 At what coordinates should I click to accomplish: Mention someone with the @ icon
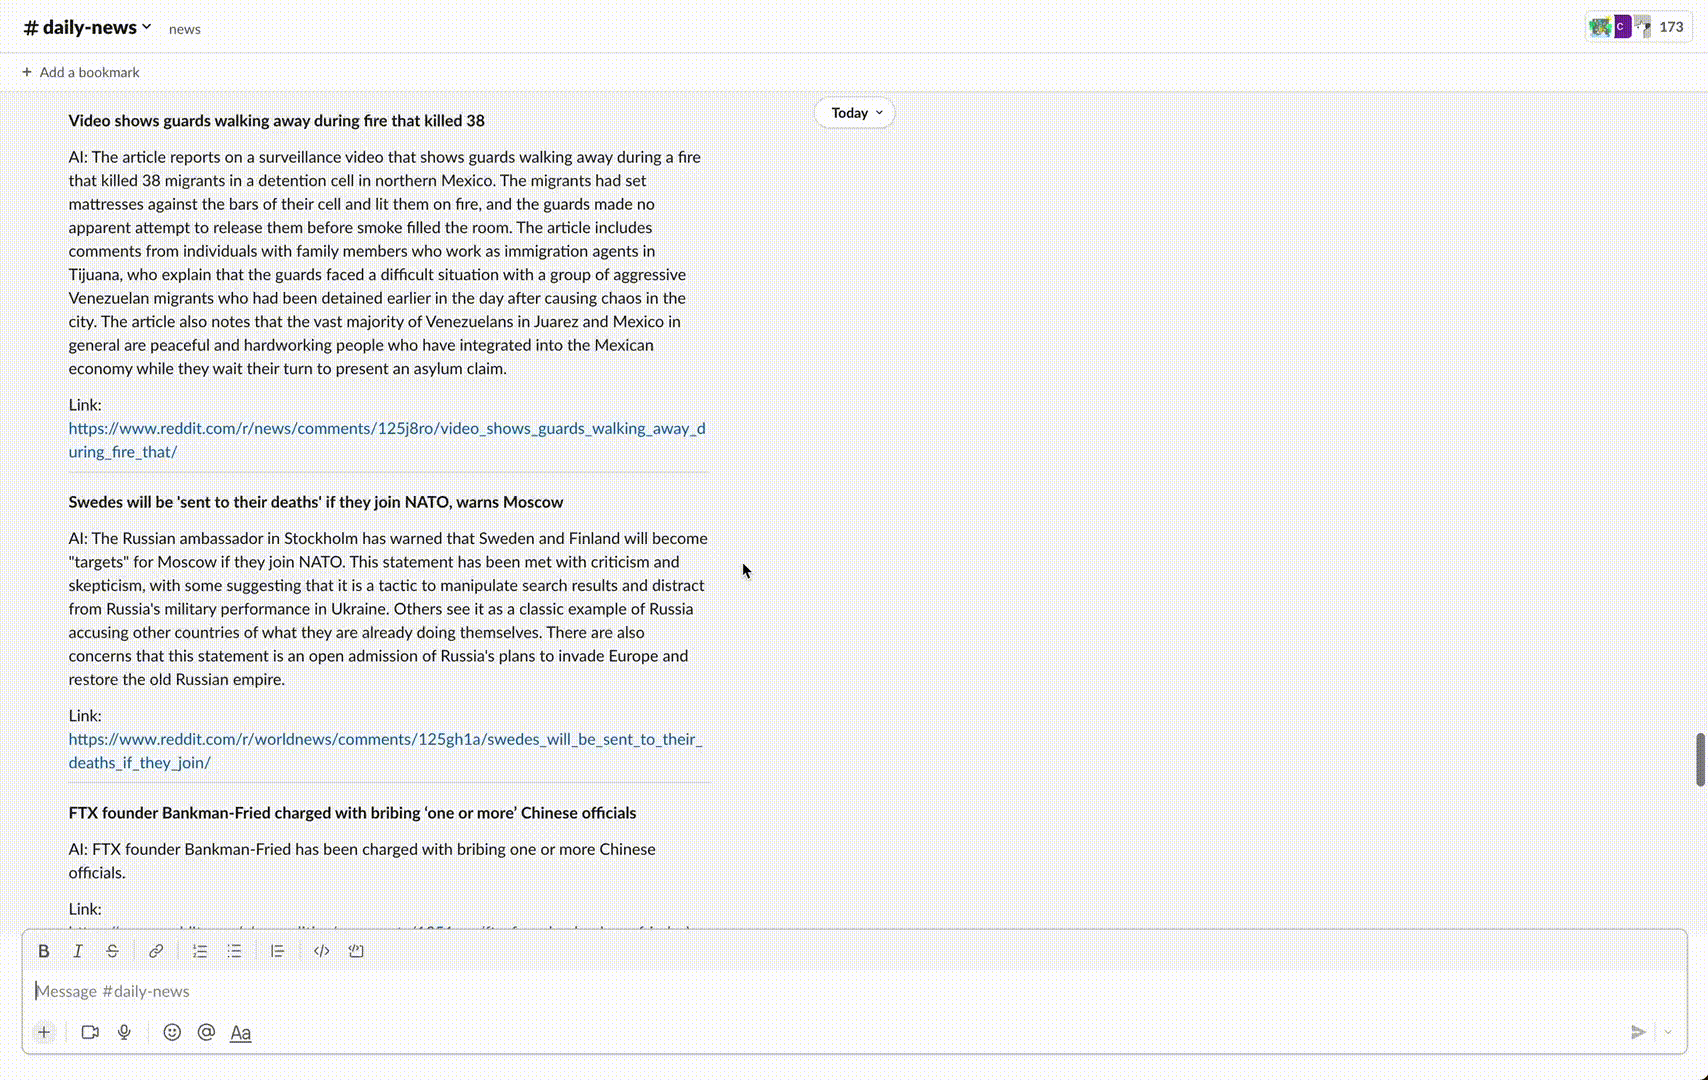coord(206,1032)
